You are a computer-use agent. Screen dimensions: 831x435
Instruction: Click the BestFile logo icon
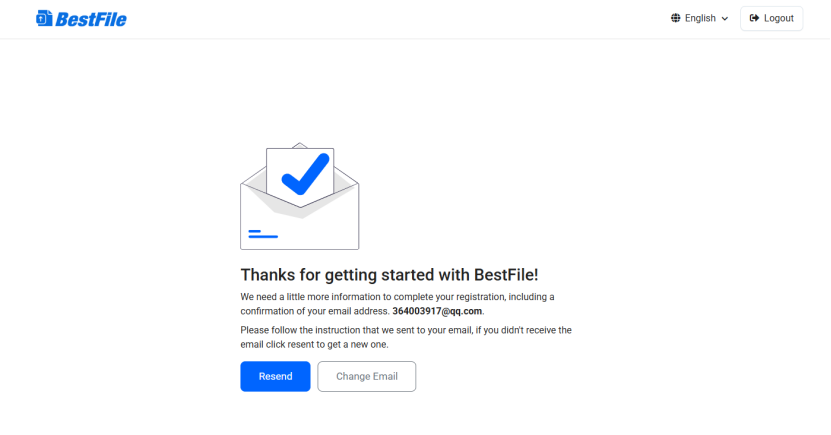[44, 18]
